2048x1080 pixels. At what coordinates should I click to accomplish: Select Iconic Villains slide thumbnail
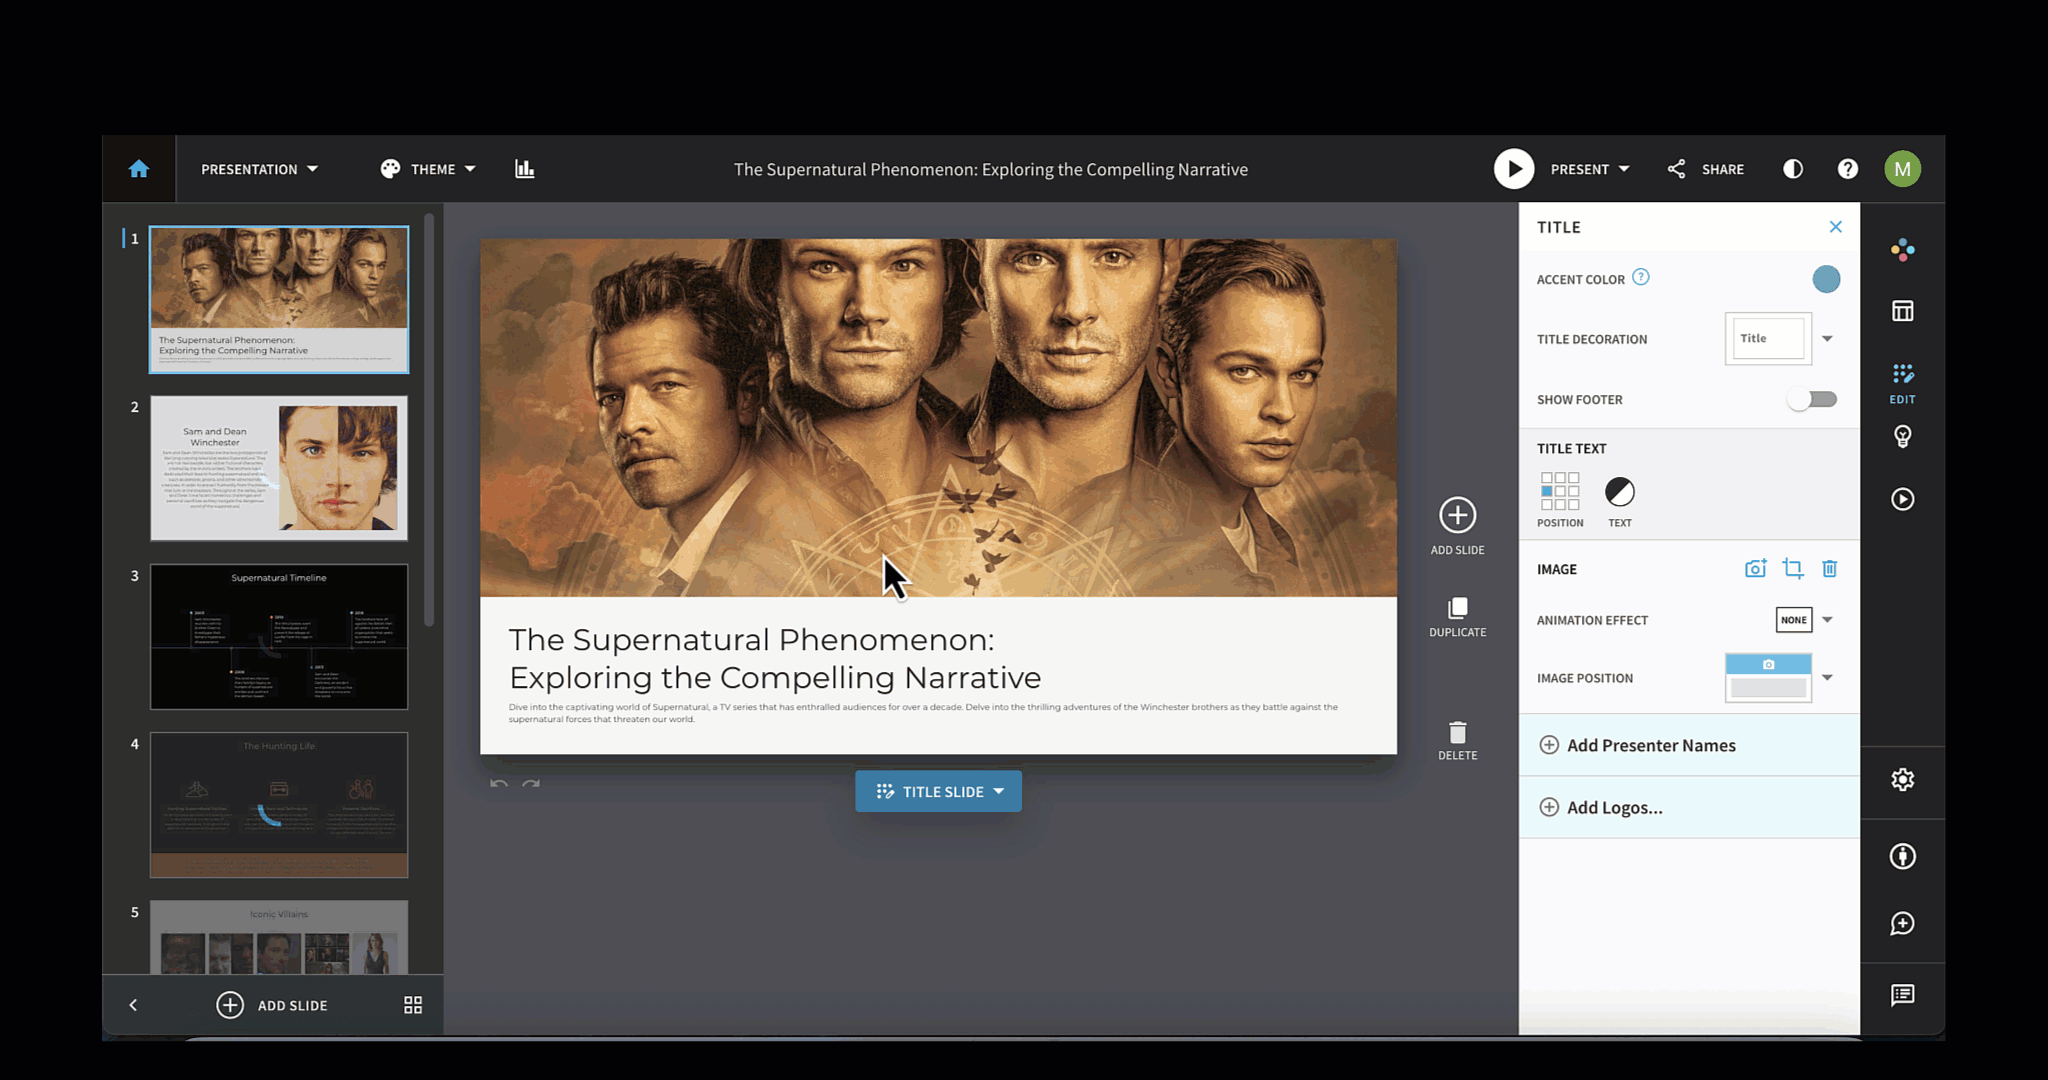click(279, 938)
